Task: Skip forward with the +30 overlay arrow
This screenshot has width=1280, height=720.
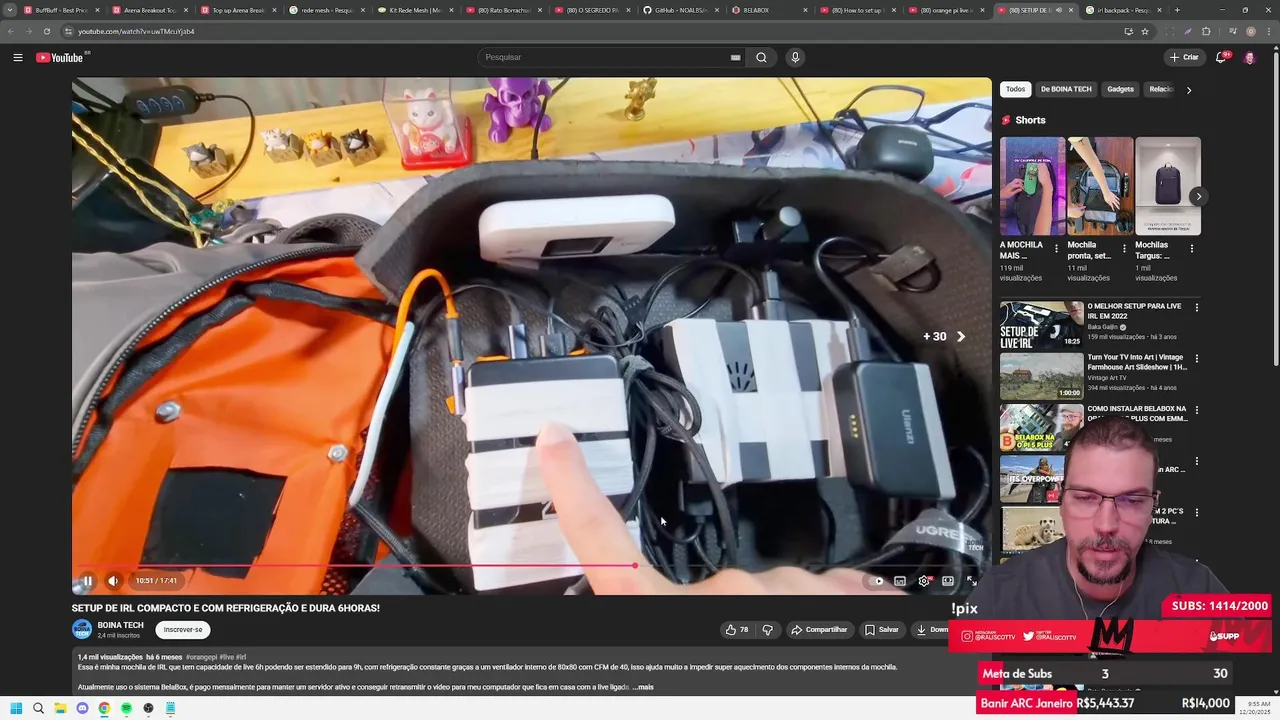Action: [x=961, y=337]
